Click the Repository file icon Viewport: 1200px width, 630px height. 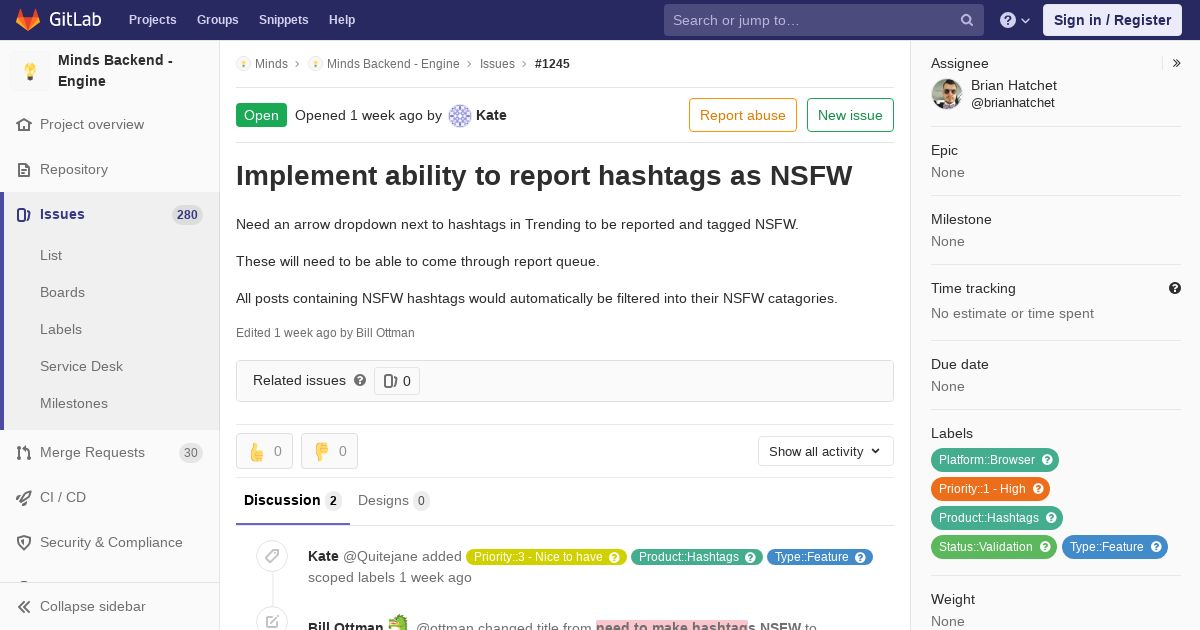point(24,170)
